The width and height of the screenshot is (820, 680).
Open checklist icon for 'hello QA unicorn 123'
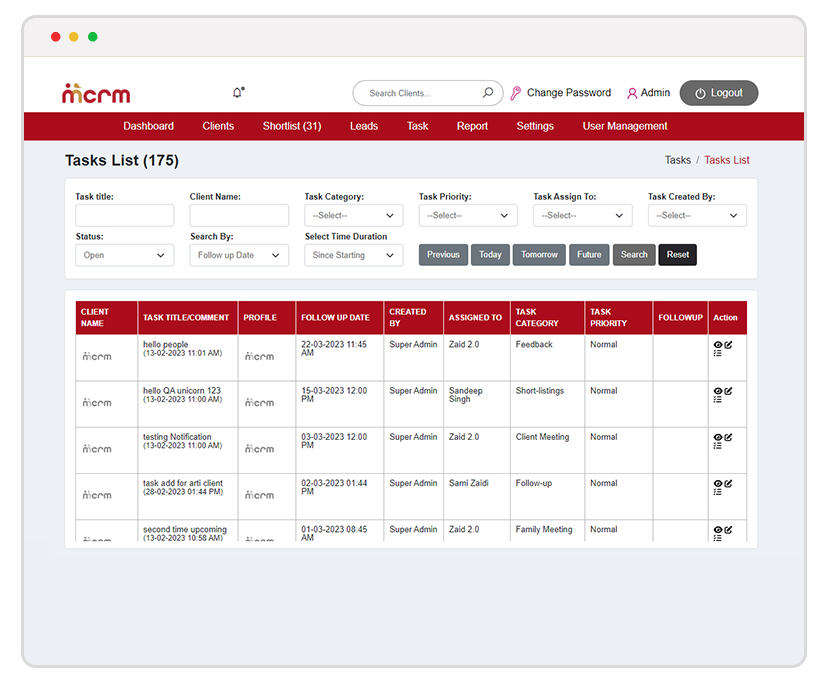717,400
